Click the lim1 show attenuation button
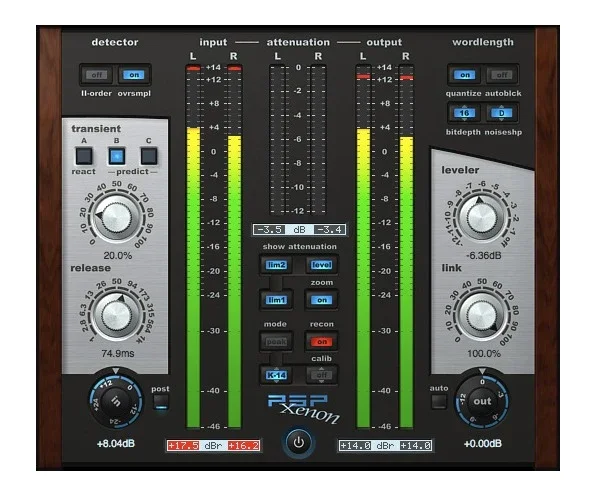597x497 pixels. [x=276, y=300]
